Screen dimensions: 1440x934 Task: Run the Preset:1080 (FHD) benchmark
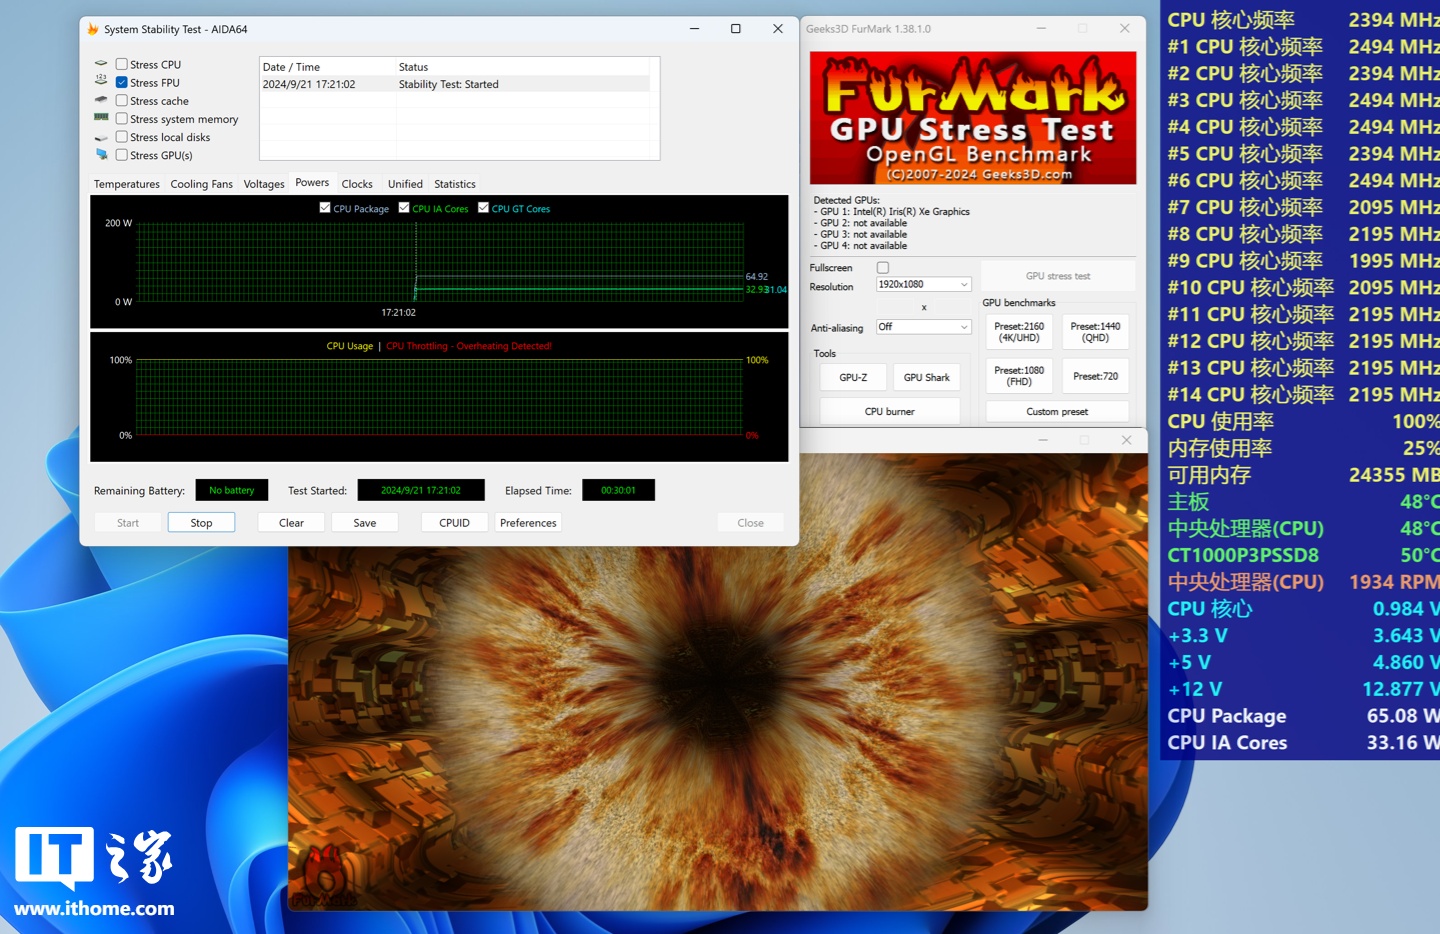coord(1019,376)
